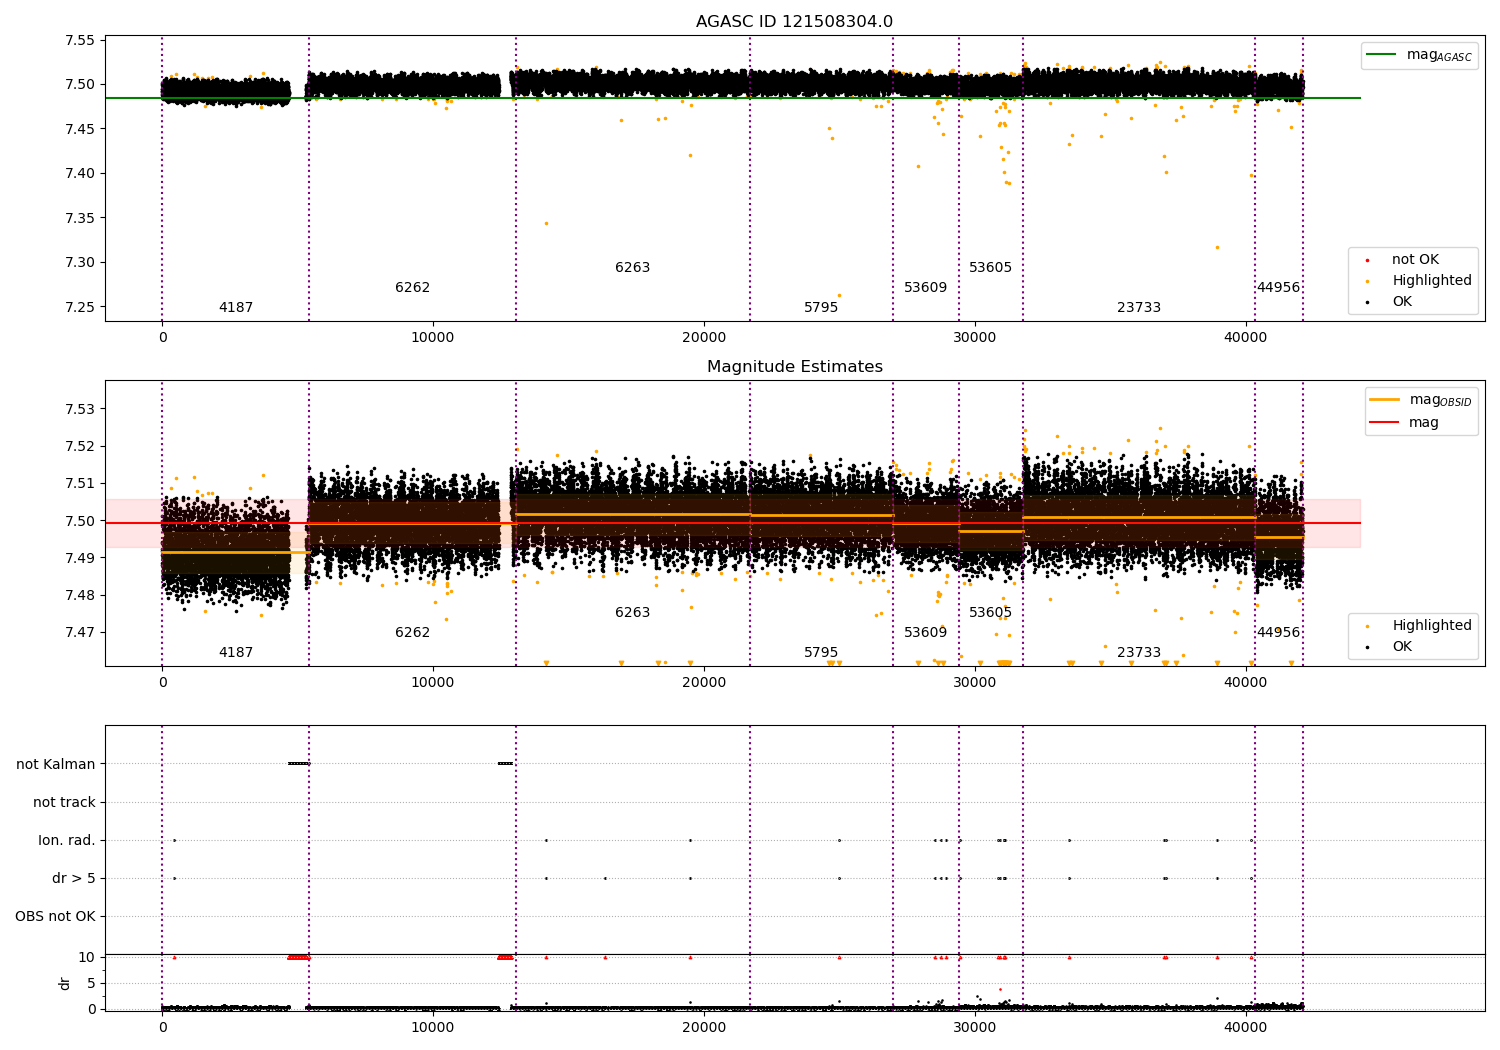The height and width of the screenshot is (1050, 1500).
Task: Click the 'not track' axis label
Action: click(x=64, y=802)
